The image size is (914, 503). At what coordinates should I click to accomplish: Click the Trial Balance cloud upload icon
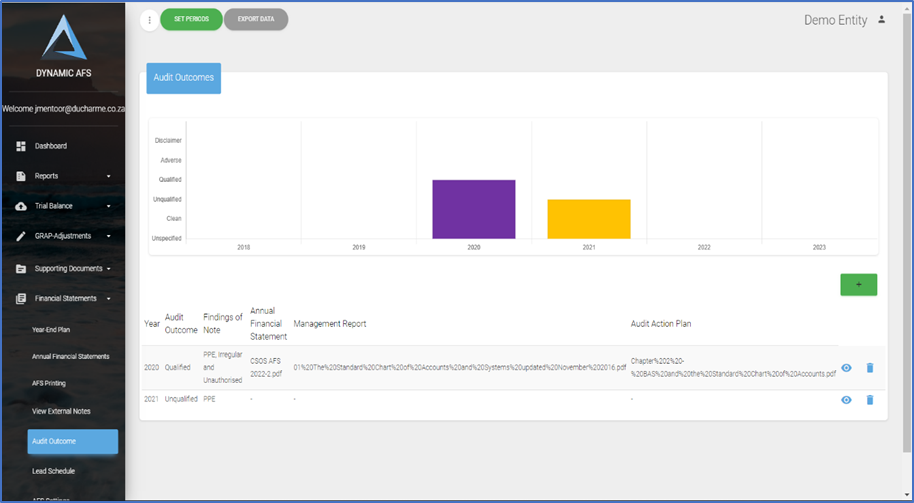[21, 206]
